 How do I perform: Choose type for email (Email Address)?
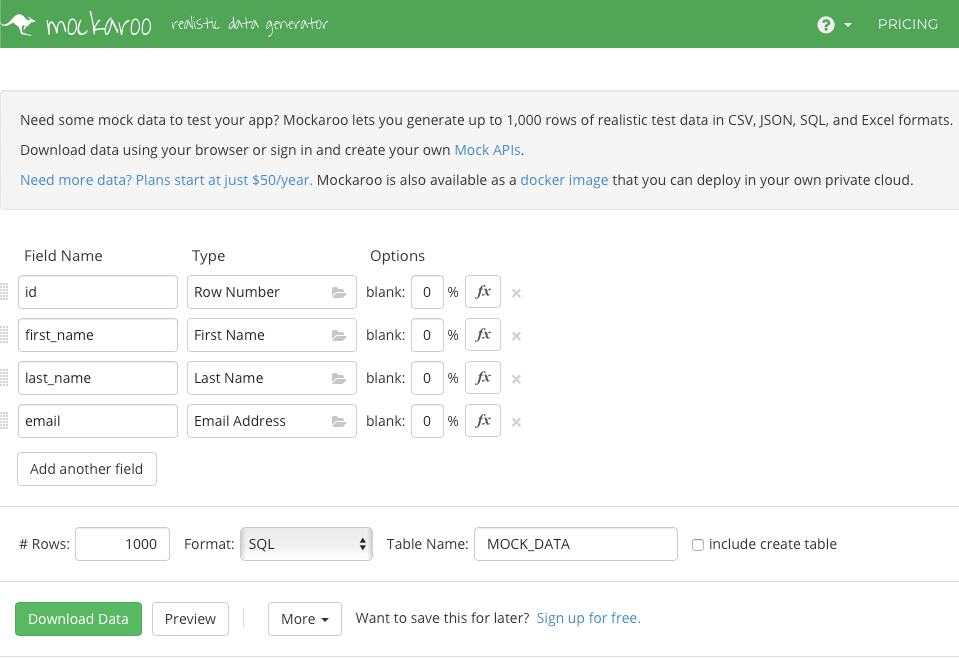[x=272, y=420]
